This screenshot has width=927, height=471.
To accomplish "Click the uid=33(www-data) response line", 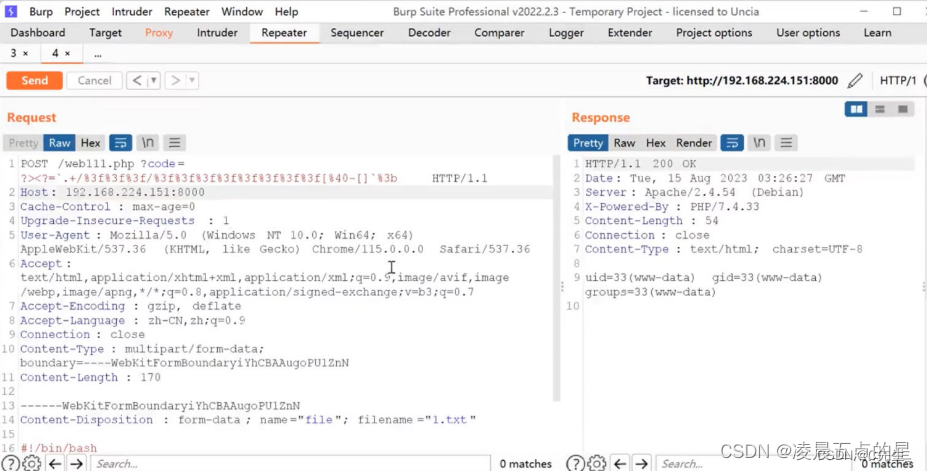I will [704, 278].
